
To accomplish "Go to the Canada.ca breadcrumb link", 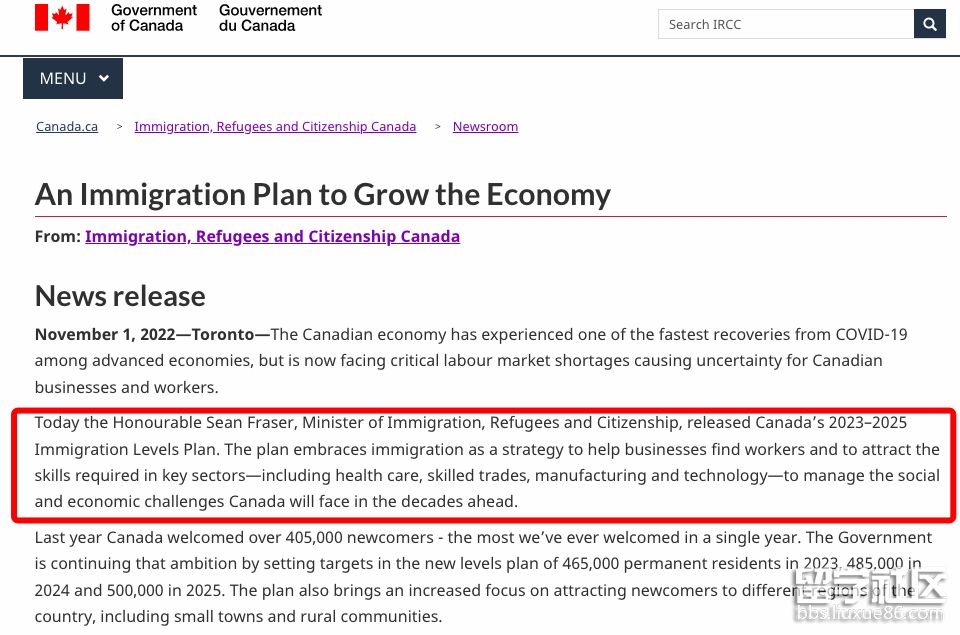I will click(x=67, y=127).
